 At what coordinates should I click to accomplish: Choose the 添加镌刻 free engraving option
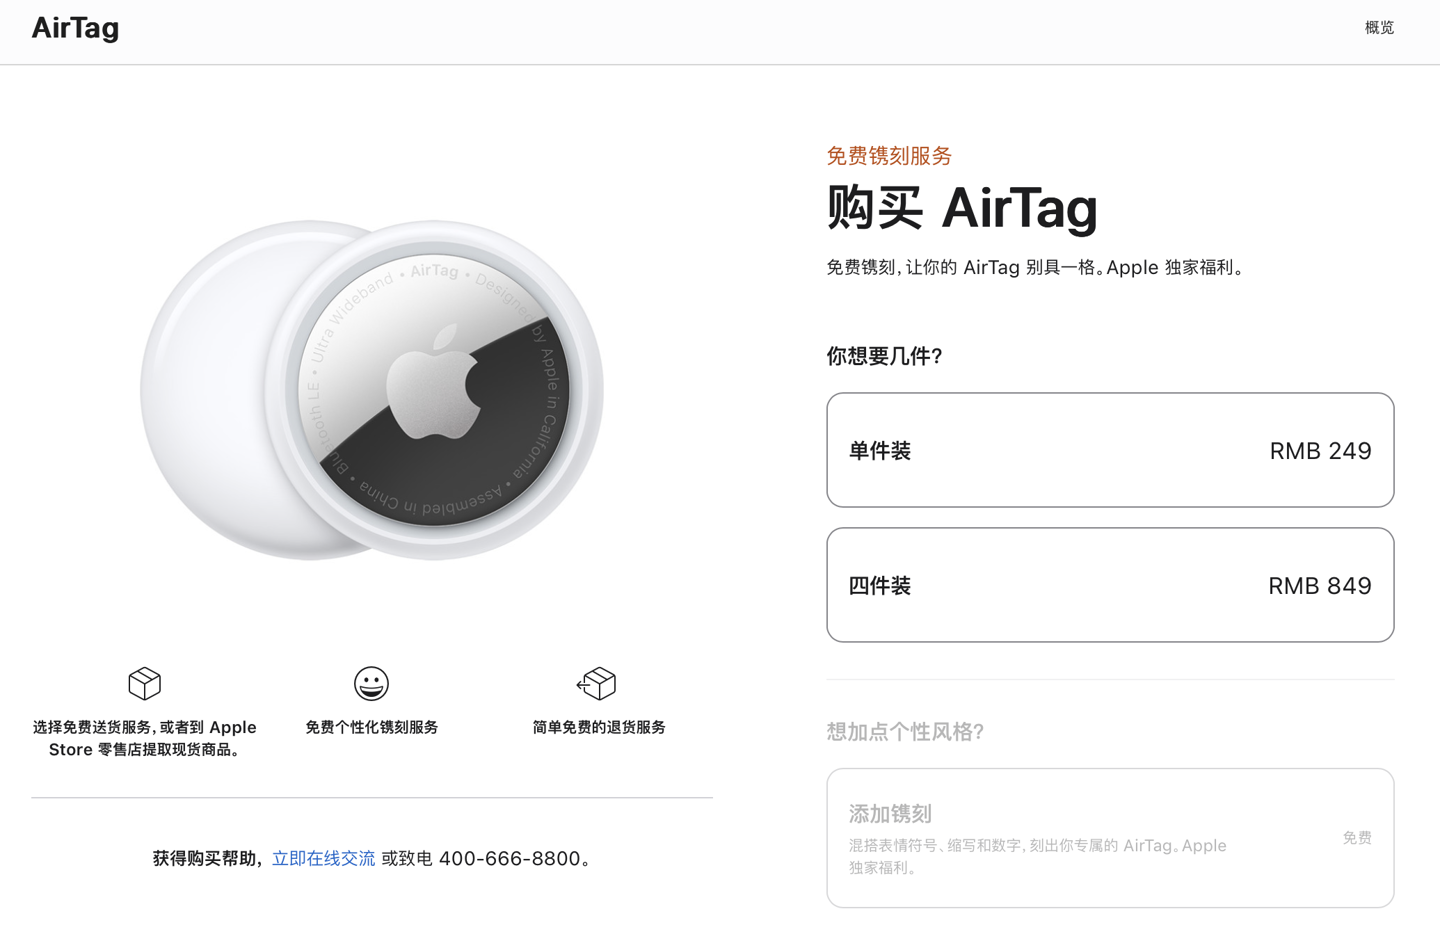click(x=1110, y=838)
